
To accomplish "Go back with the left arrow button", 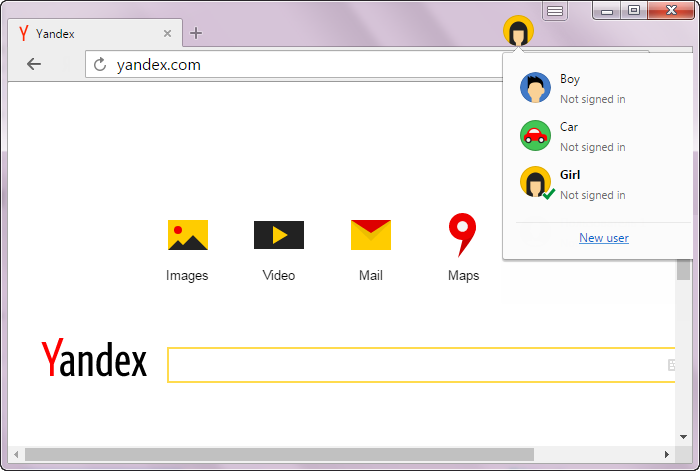I will pos(33,64).
